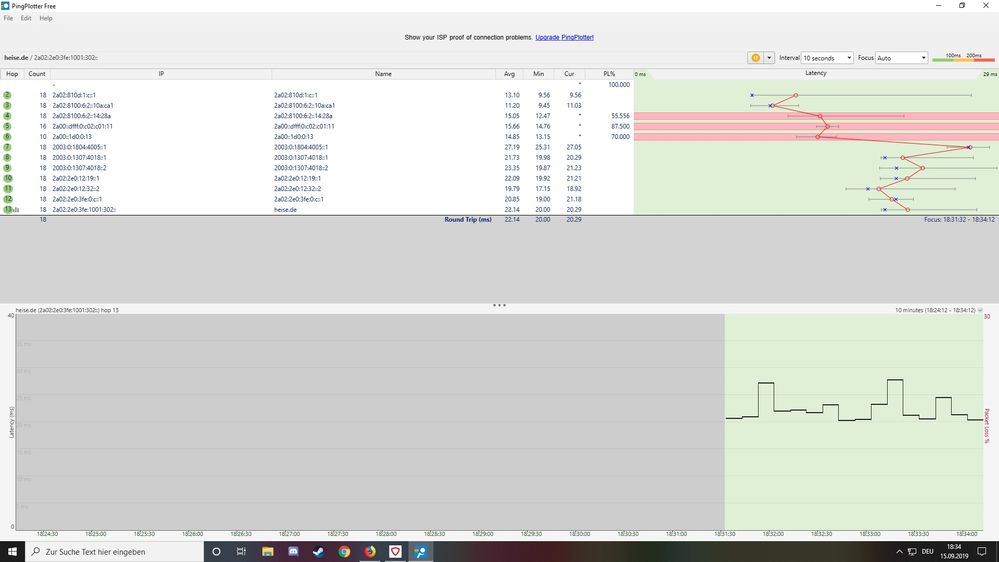Click the Name column header
Viewport: 999px width, 562px height.
pos(384,74)
